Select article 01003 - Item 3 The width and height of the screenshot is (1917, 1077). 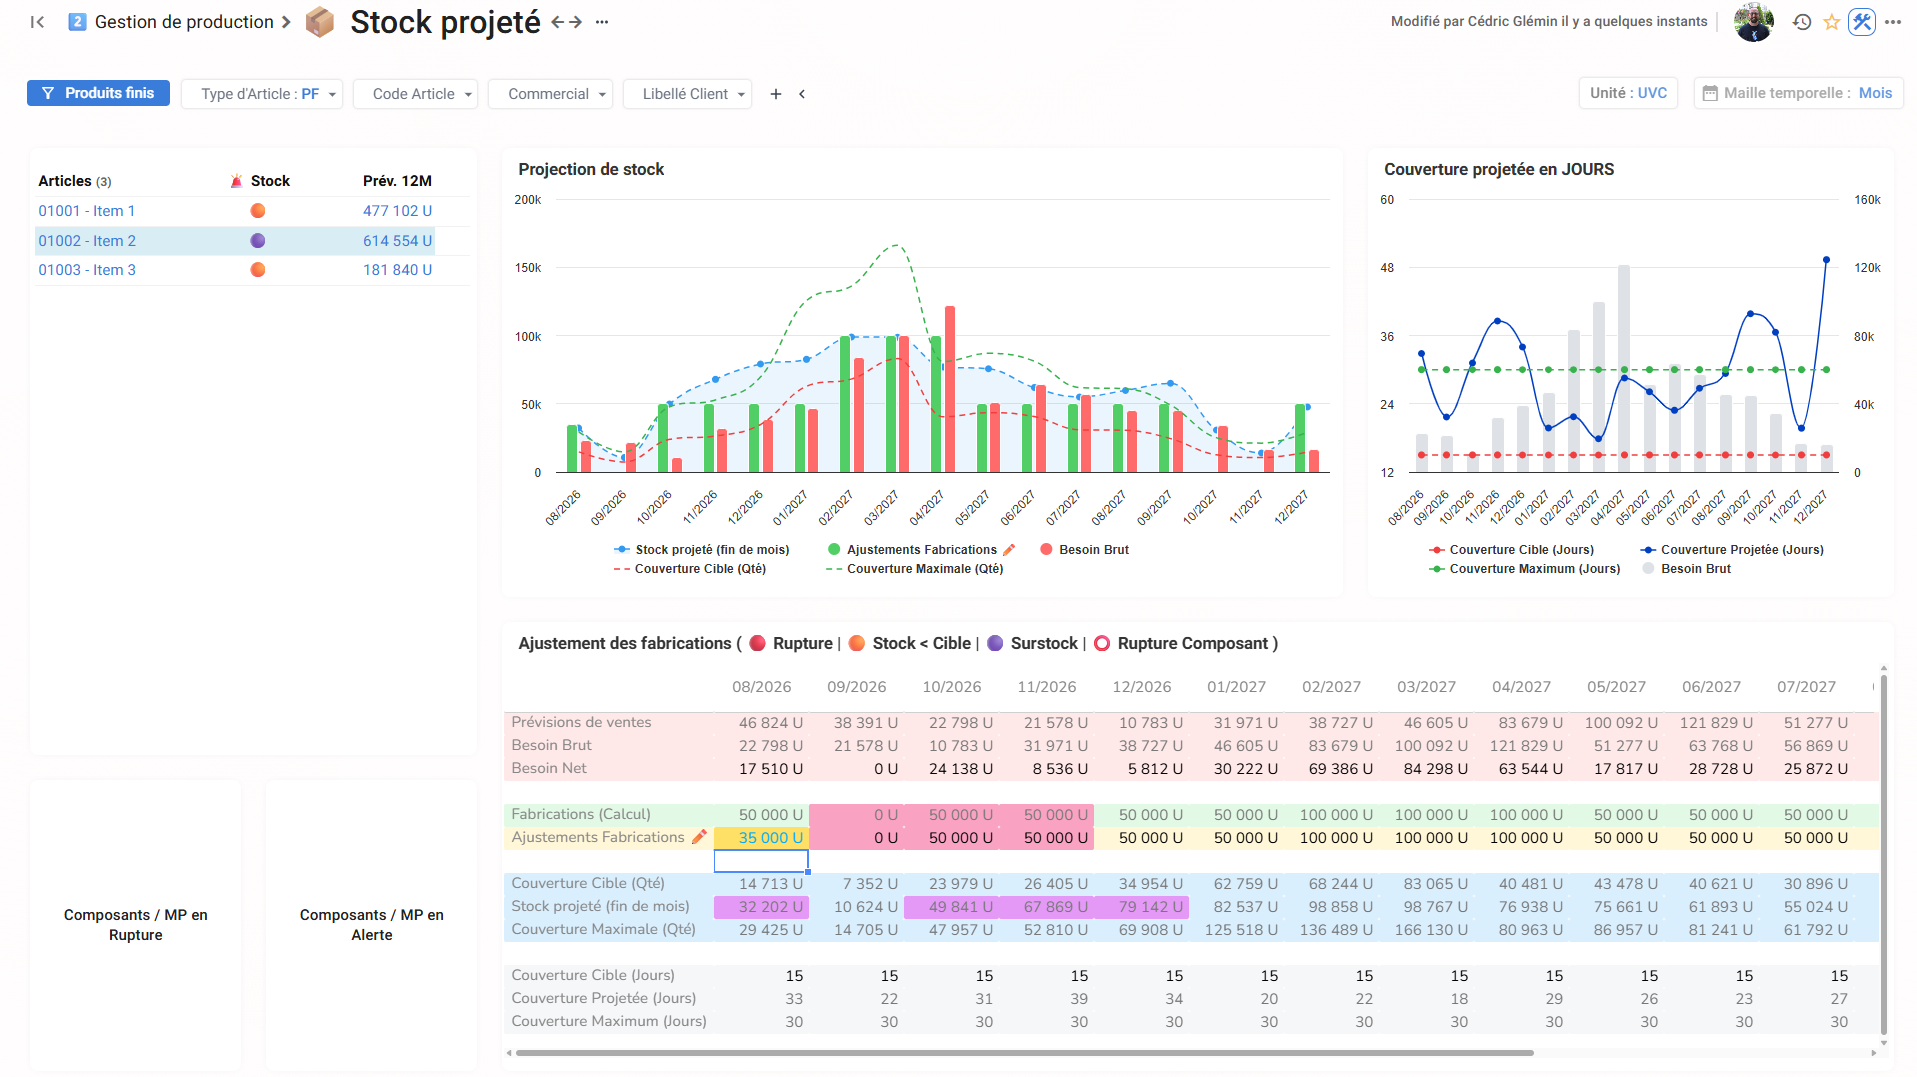tap(87, 270)
